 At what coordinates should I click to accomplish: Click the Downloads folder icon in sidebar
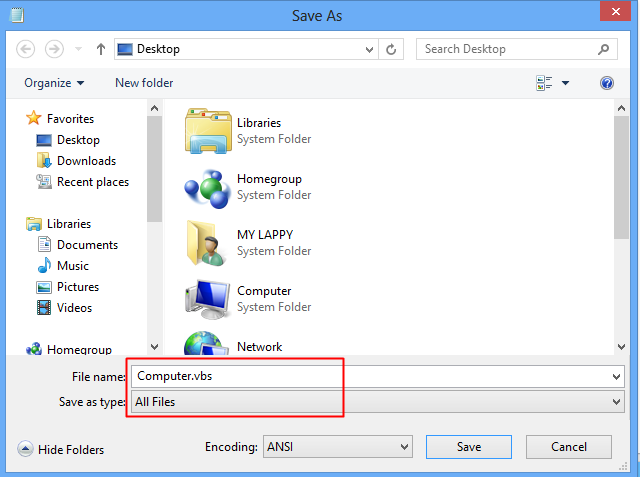[x=44, y=160]
